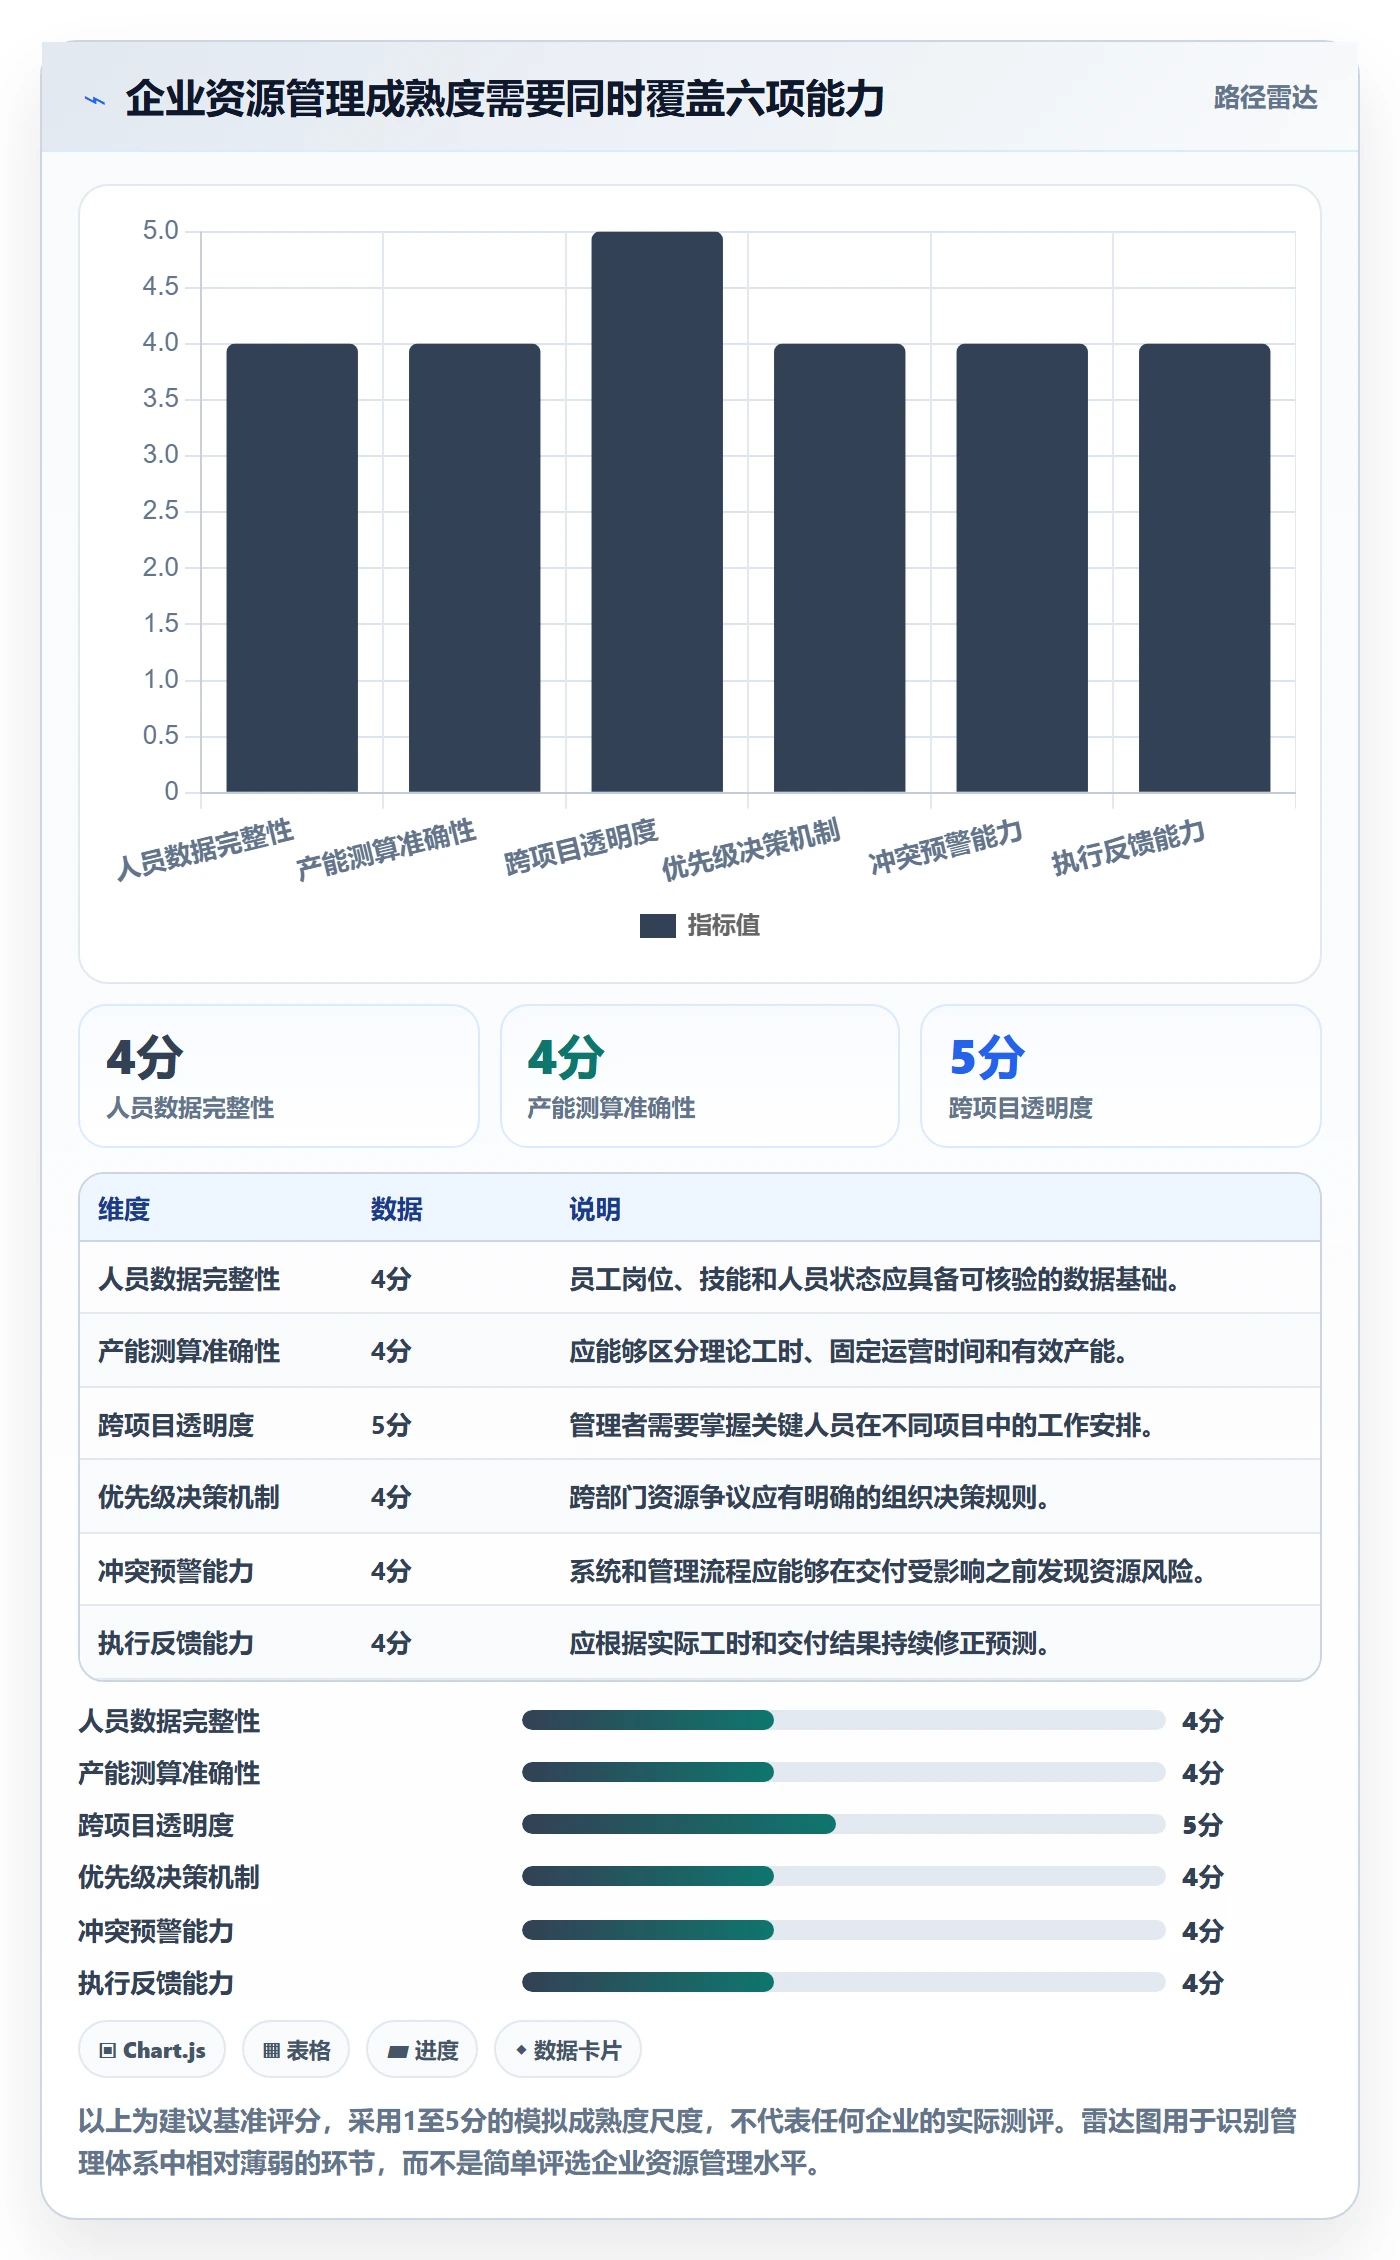The height and width of the screenshot is (2260, 1400).
Task: Select the 跨项目透明度 bar in chart
Action: point(657,512)
